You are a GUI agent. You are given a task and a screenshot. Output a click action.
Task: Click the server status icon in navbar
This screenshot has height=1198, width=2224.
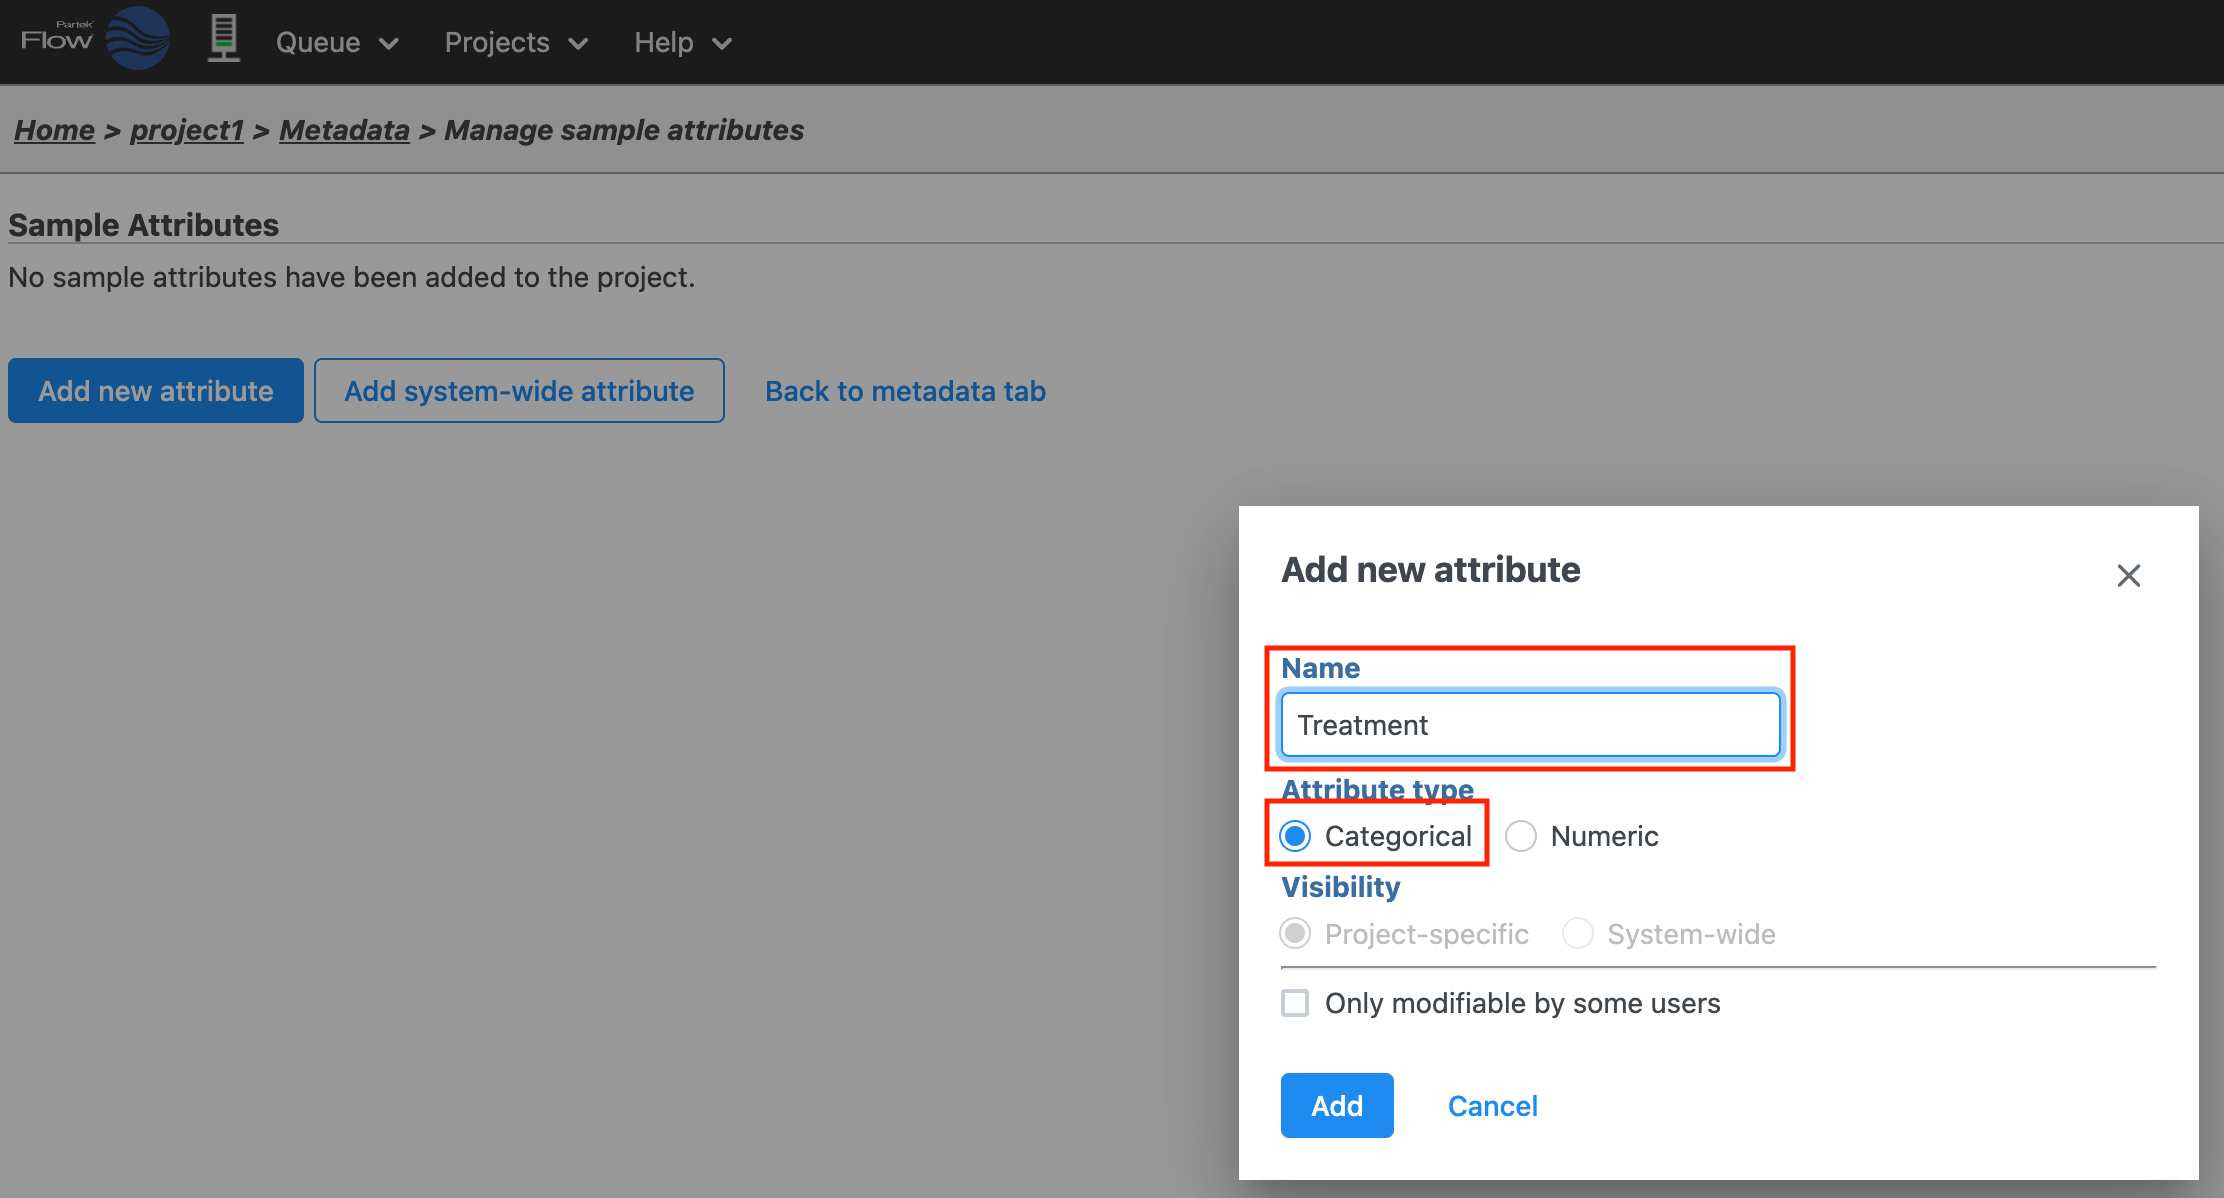pos(224,40)
